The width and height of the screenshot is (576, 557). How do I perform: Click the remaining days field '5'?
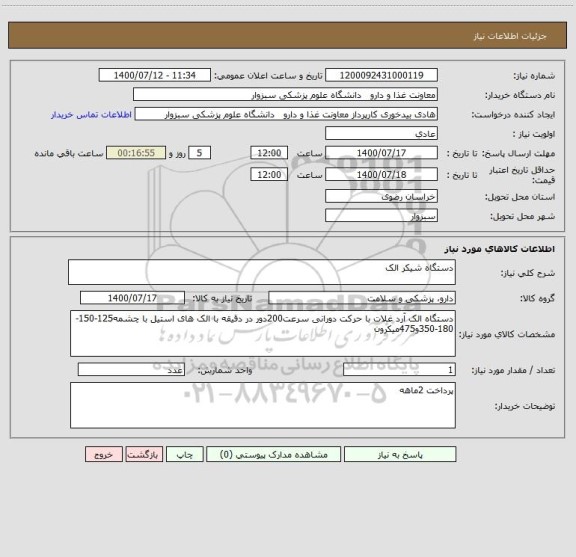click(199, 152)
